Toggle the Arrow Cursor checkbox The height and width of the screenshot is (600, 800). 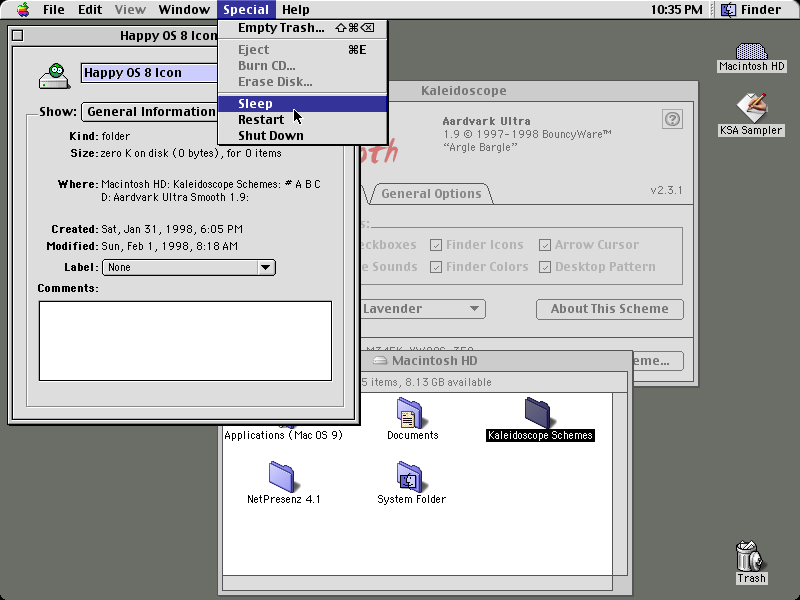pyautogui.click(x=545, y=245)
